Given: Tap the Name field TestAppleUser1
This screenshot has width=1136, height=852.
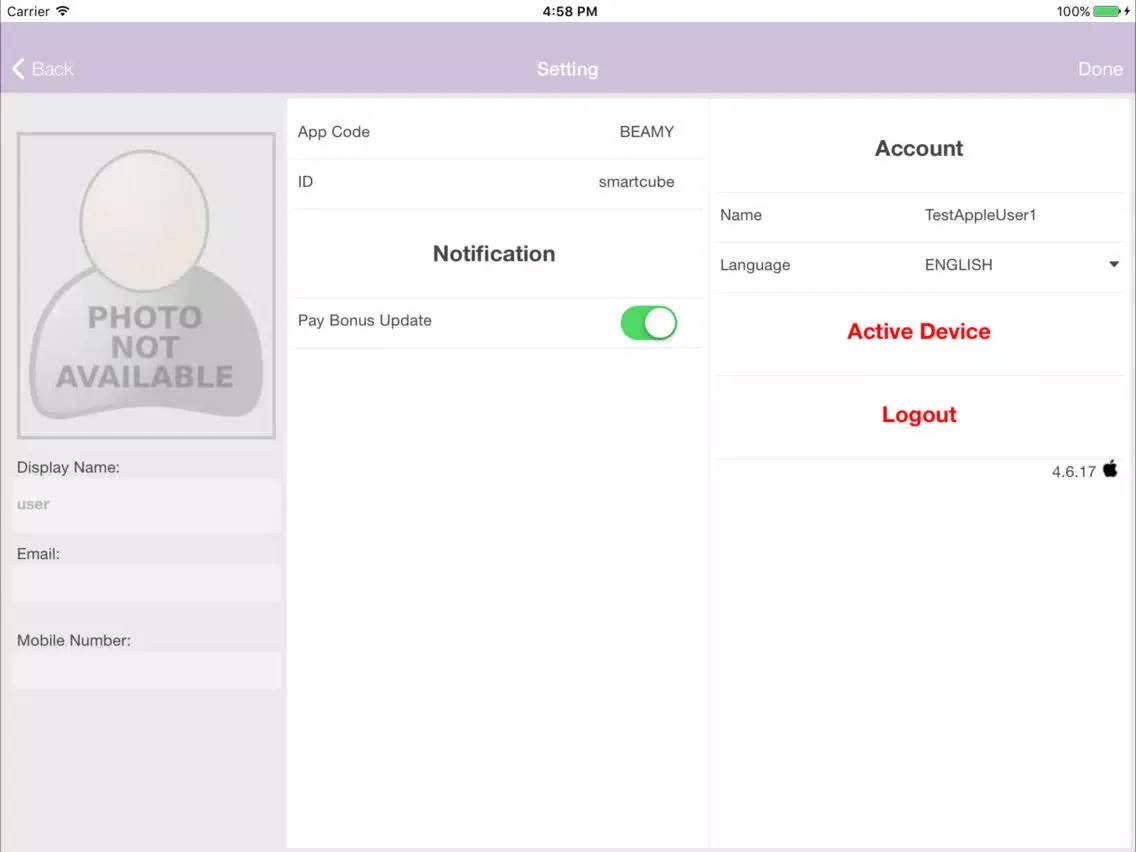Looking at the screenshot, I should click(x=979, y=215).
